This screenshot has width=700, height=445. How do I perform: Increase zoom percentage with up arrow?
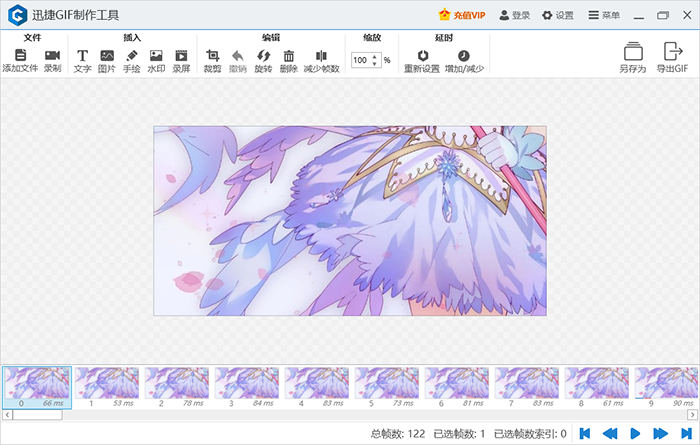(375, 56)
